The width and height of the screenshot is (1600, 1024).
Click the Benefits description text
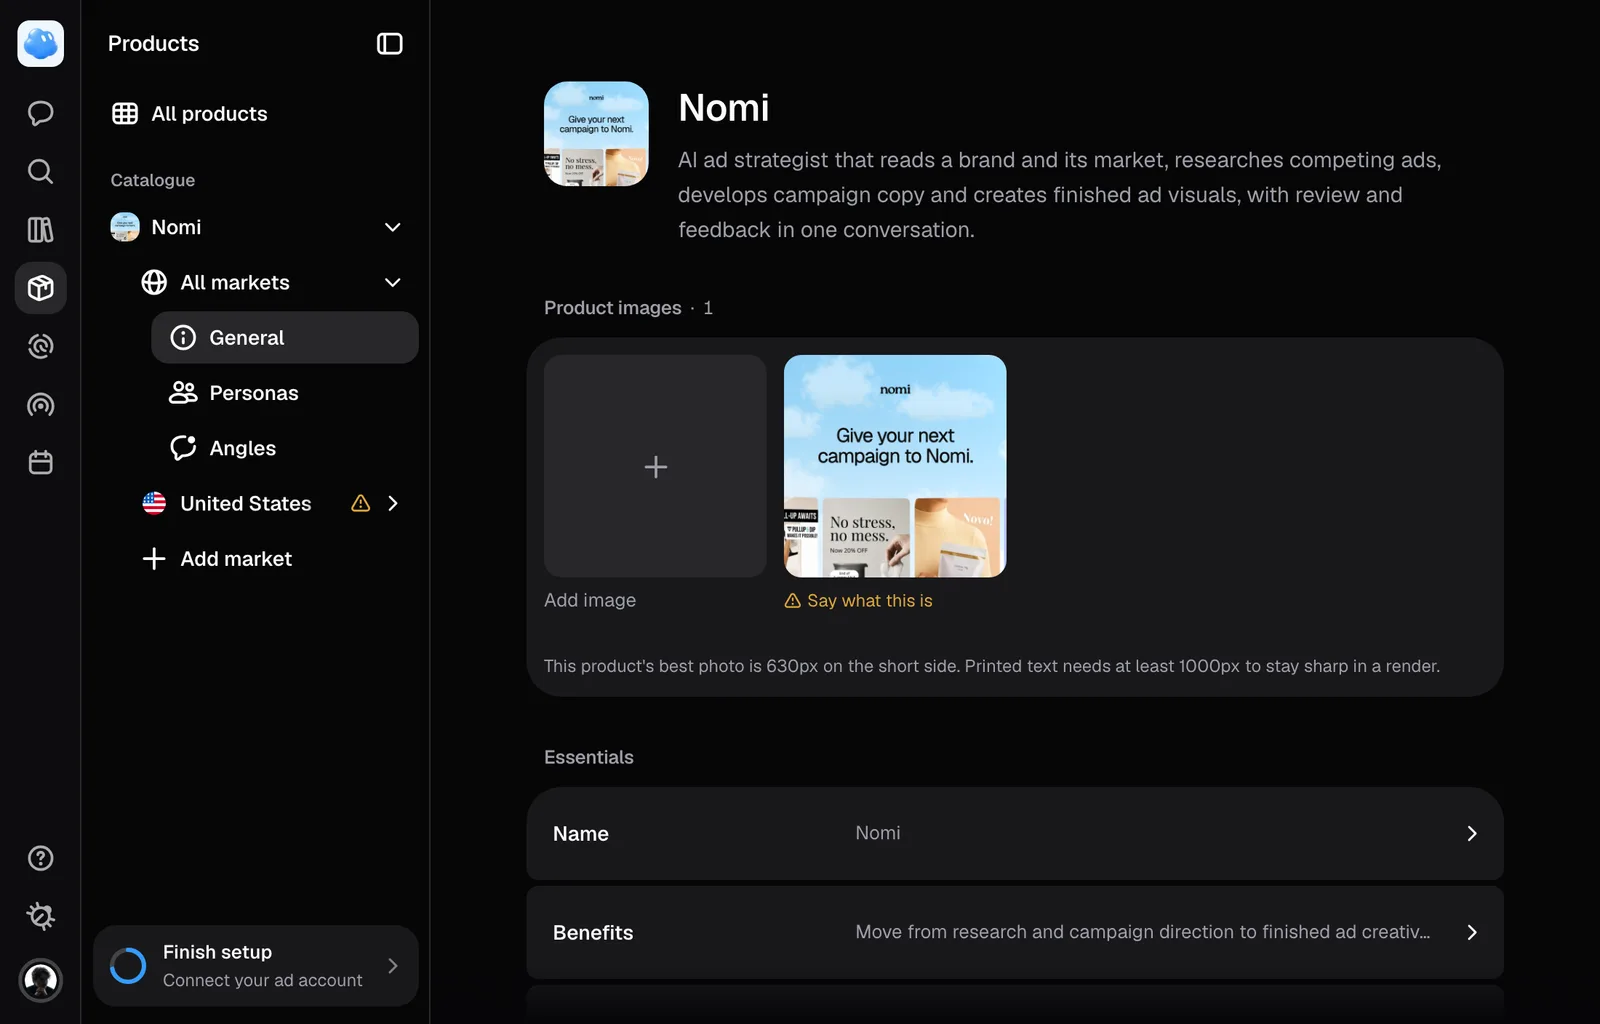tap(1143, 932)
